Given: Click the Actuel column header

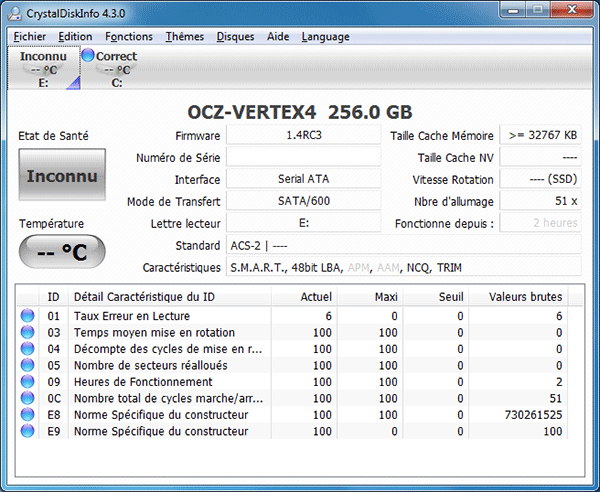Looking at the screenshot, I should click(x=304, y=297).
